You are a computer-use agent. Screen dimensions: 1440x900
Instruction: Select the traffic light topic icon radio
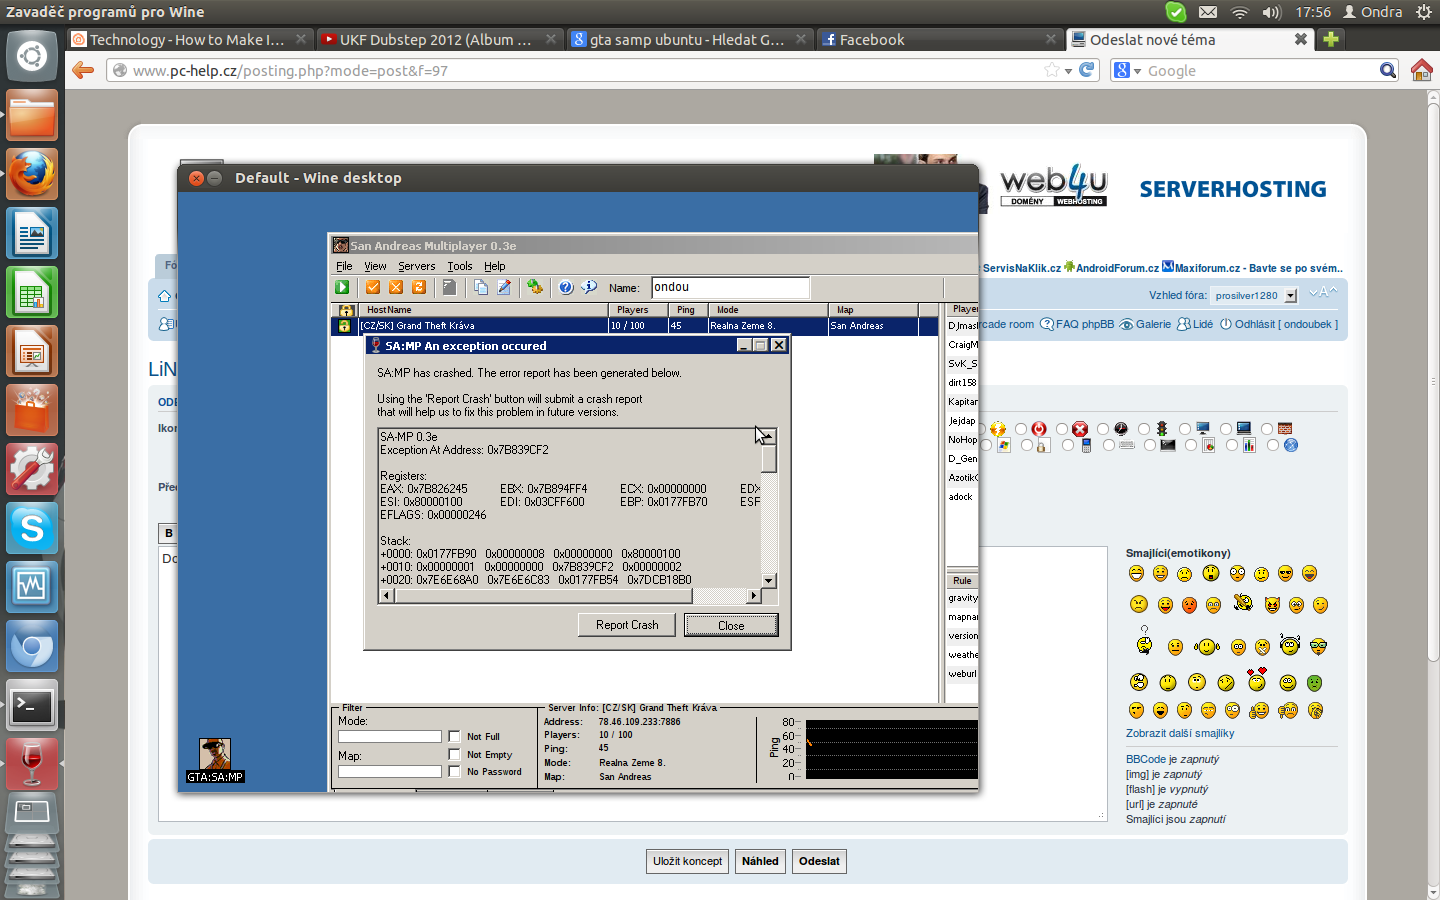(1144, 429)
